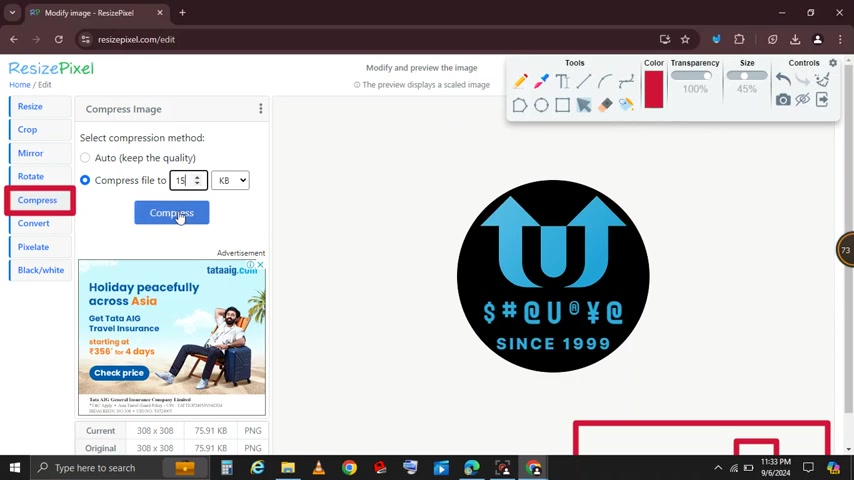This screenshot has width=854, height=480.
Task: Click the red Color swatch
Action: coord(653,90)
